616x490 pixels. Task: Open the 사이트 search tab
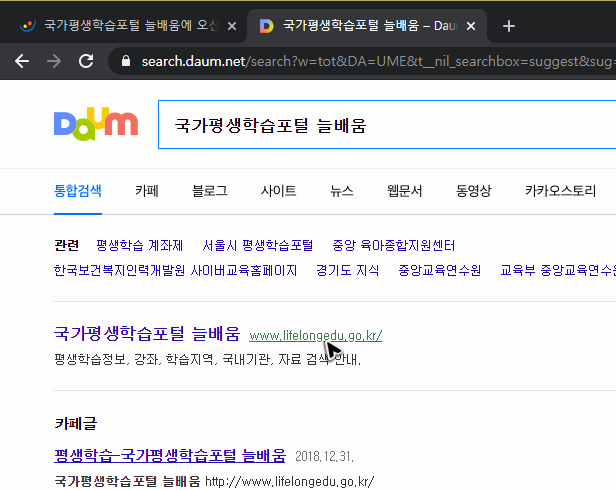click(278, 191)
